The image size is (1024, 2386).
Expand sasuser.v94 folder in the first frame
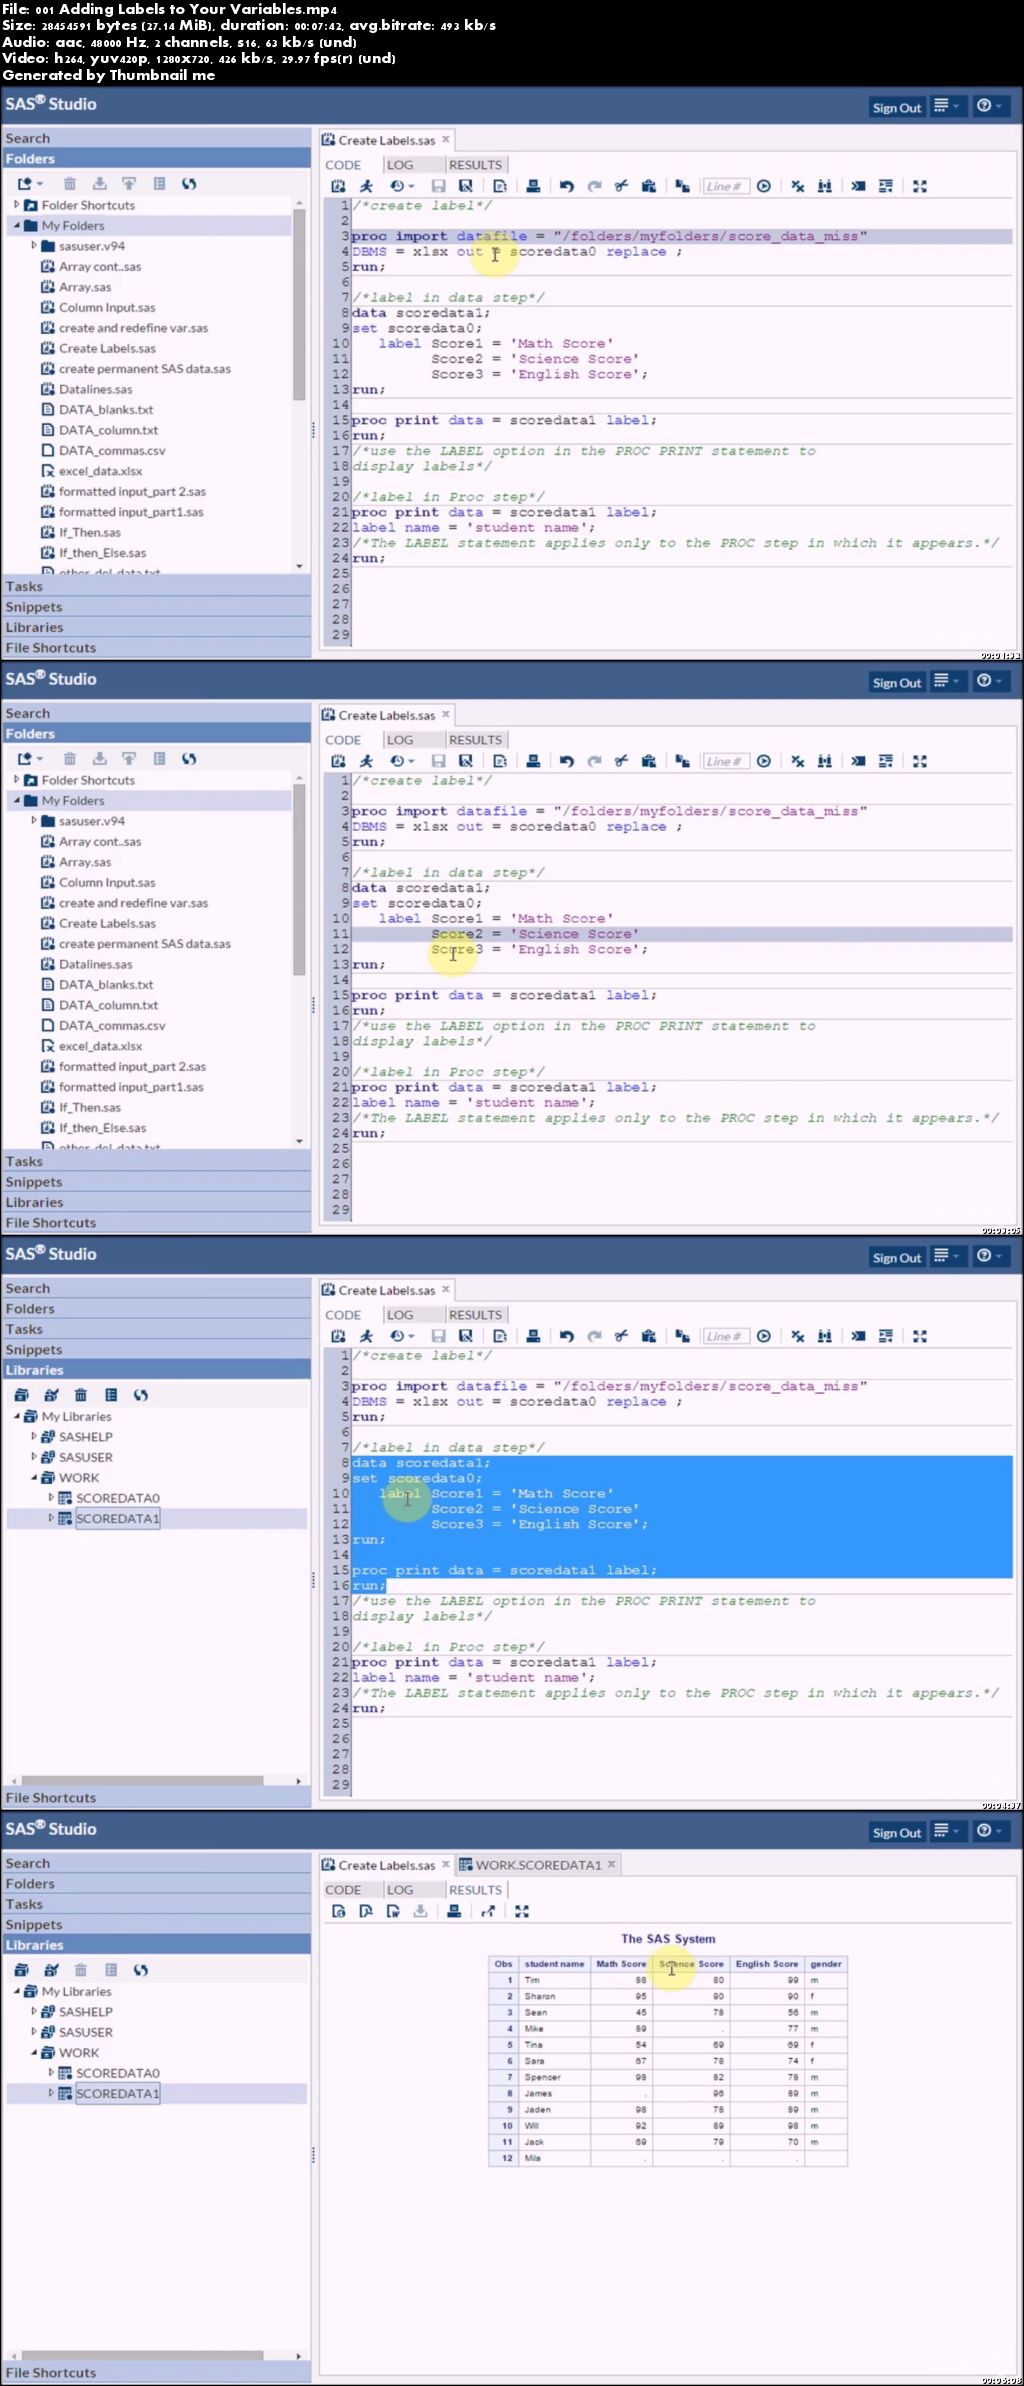[34, 245]
